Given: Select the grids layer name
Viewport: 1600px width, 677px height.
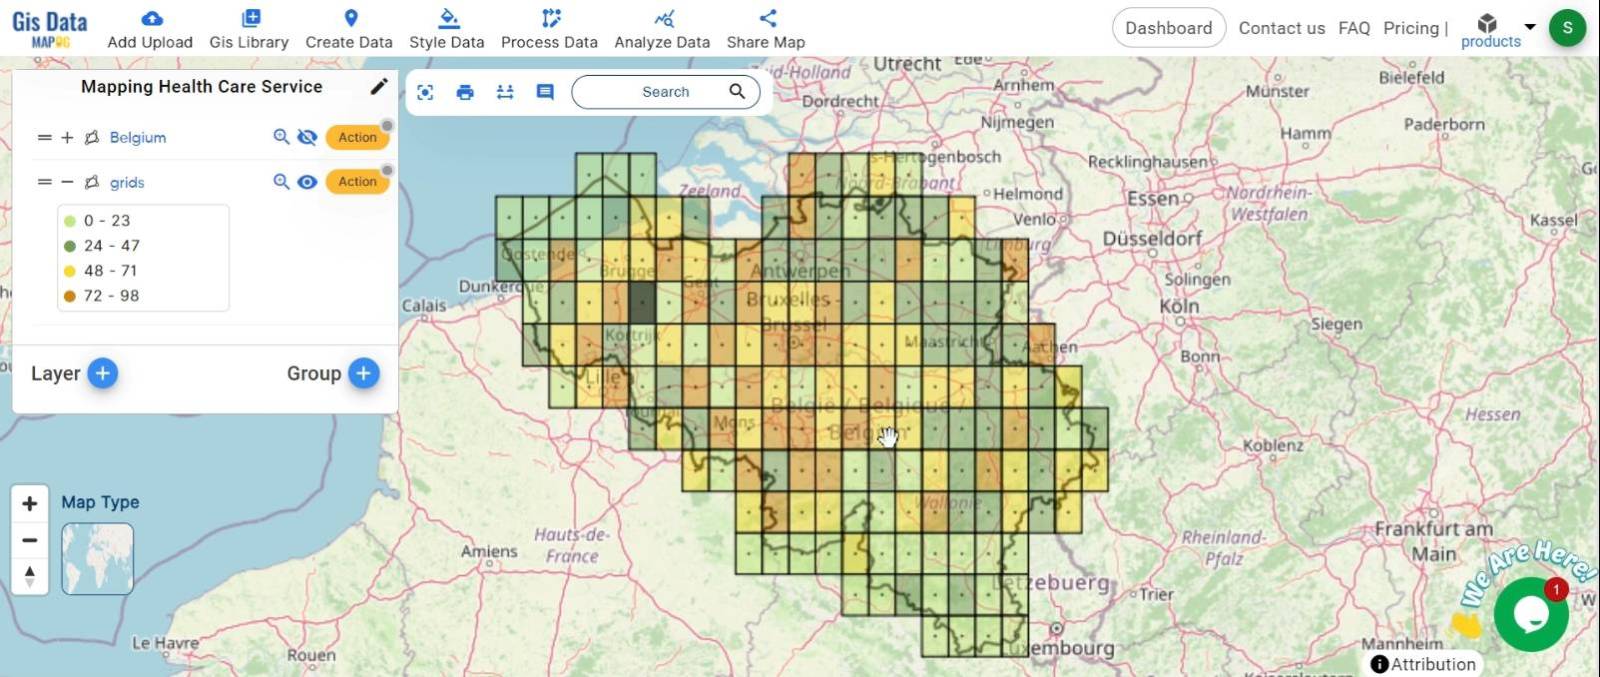Looking at the screenshot, I should (x=127, y=182).
